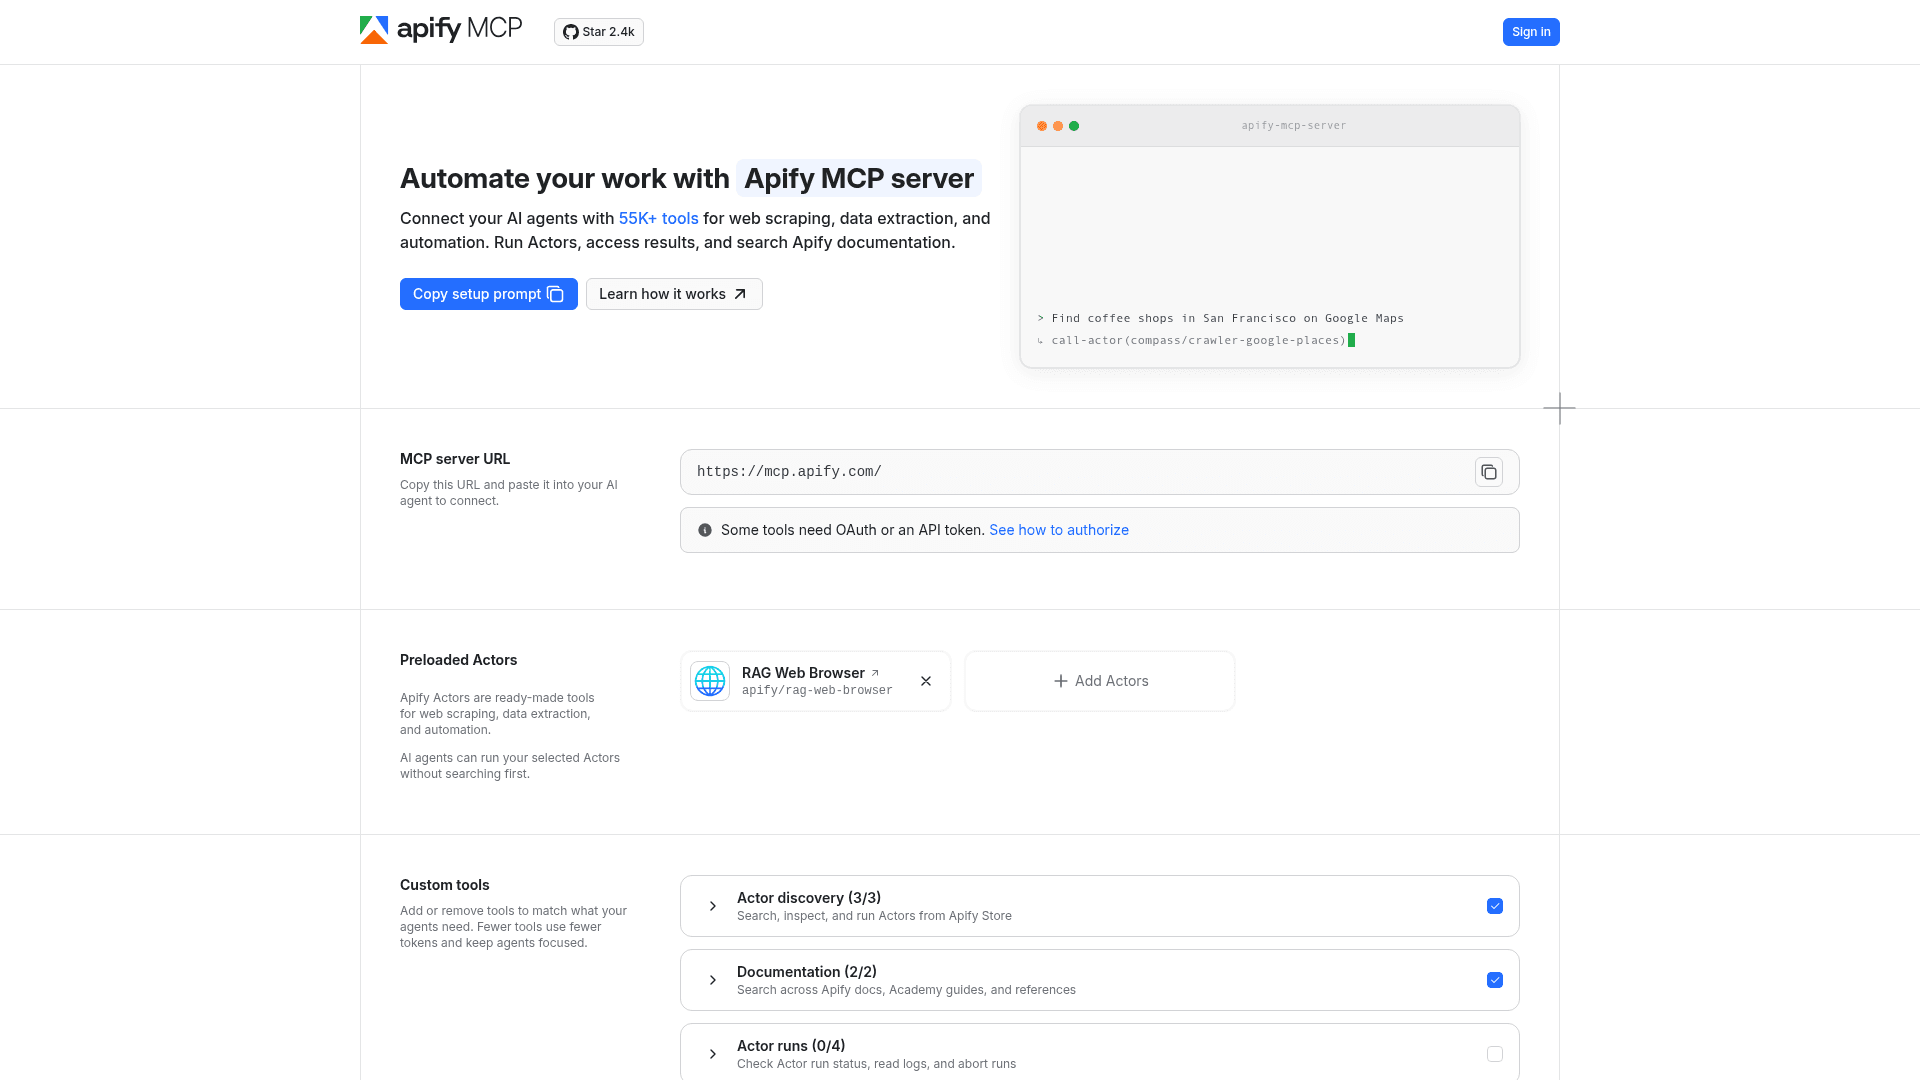
Task: Click the RAG Web Browser globe icon
Action: 710,681
